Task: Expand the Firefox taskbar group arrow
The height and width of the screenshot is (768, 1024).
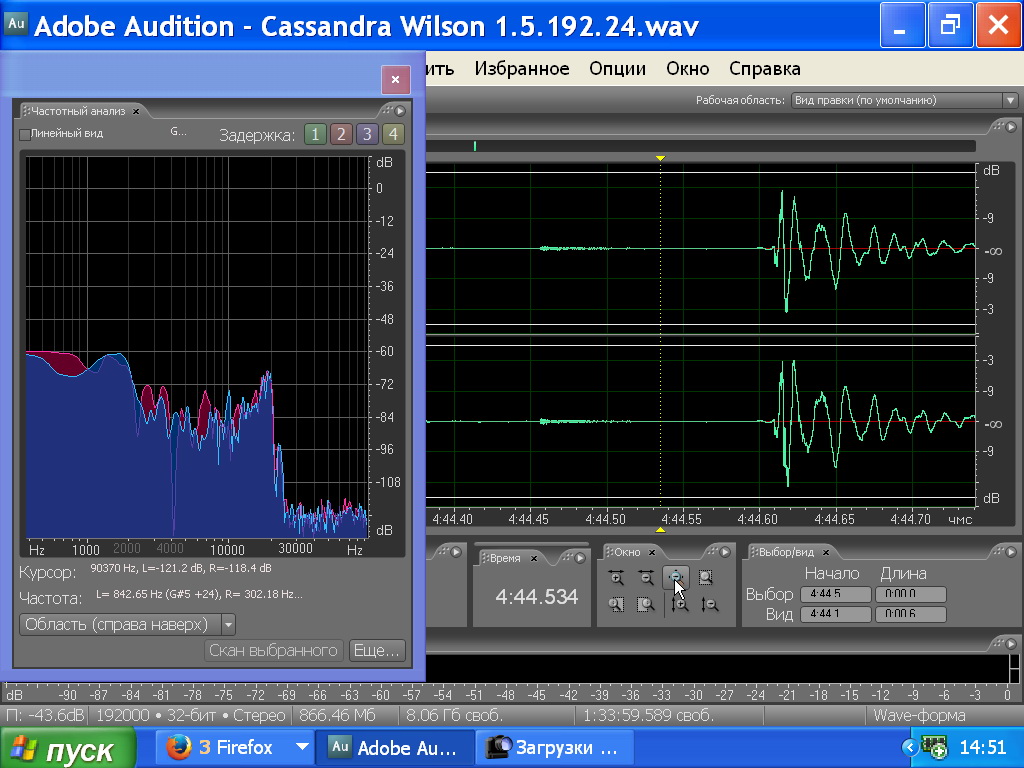Action: (302, 746)
